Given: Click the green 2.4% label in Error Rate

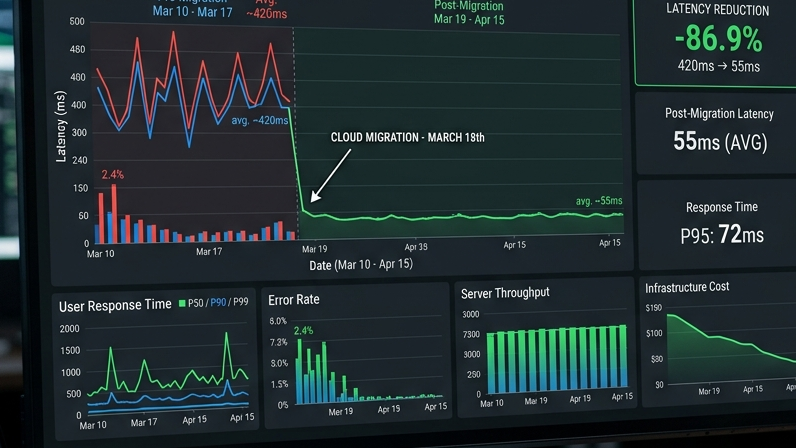Looking at the screenshot, I should (x=303, y=331).
